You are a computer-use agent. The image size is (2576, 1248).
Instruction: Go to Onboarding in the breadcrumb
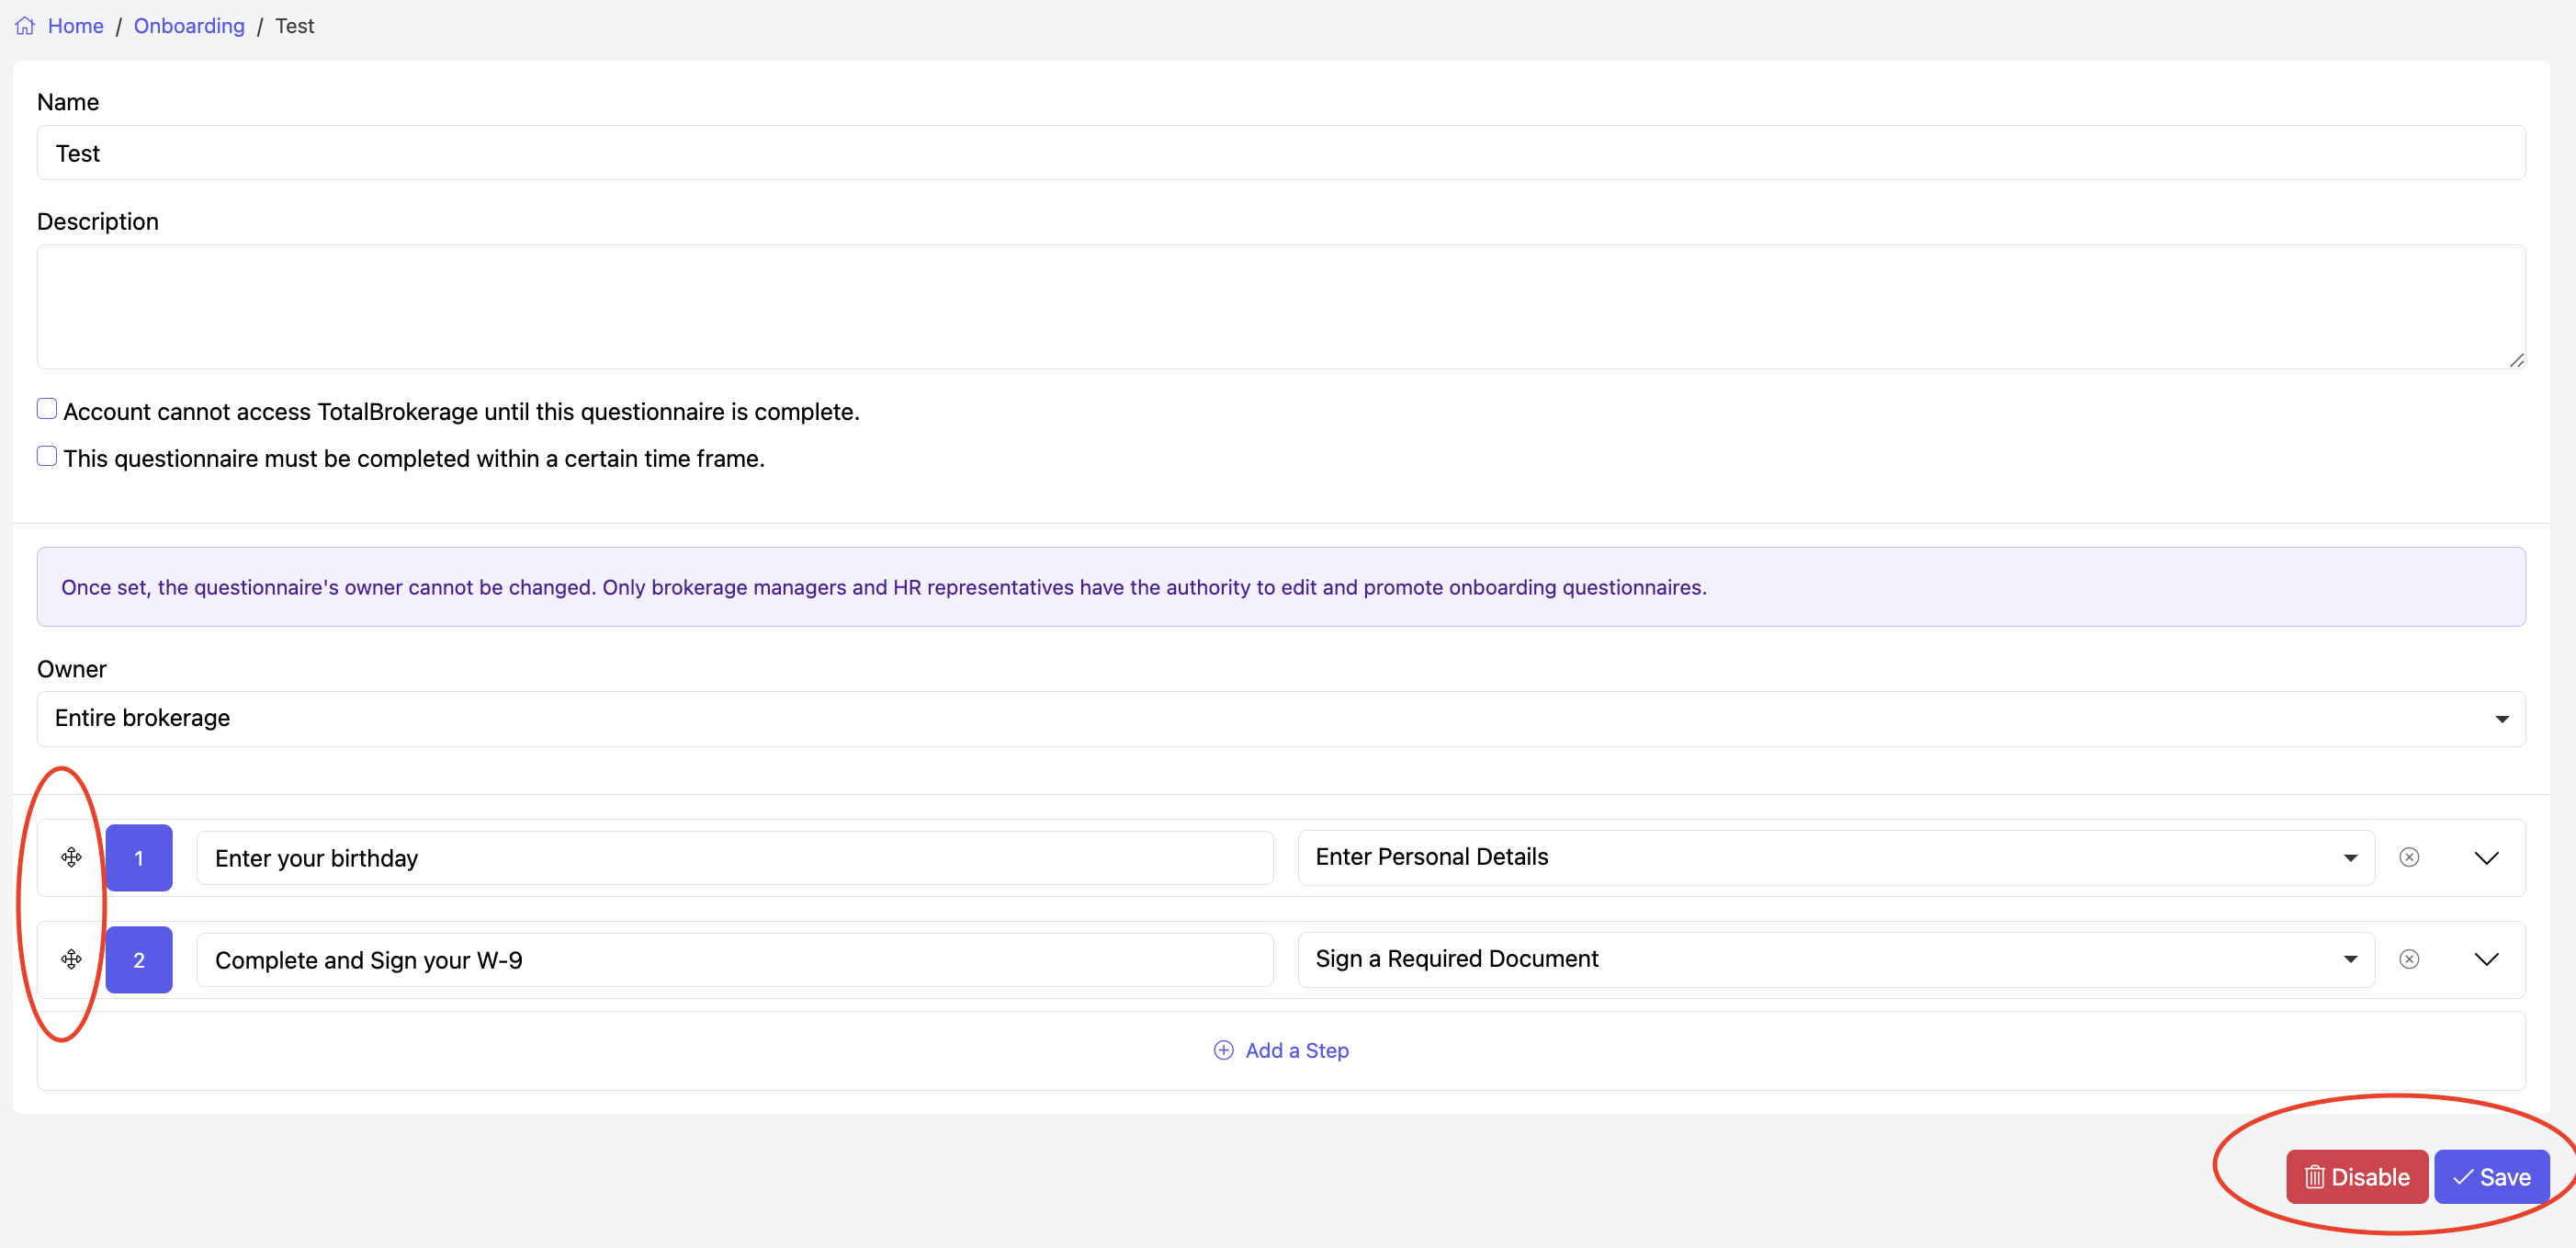tap(189, 26)
